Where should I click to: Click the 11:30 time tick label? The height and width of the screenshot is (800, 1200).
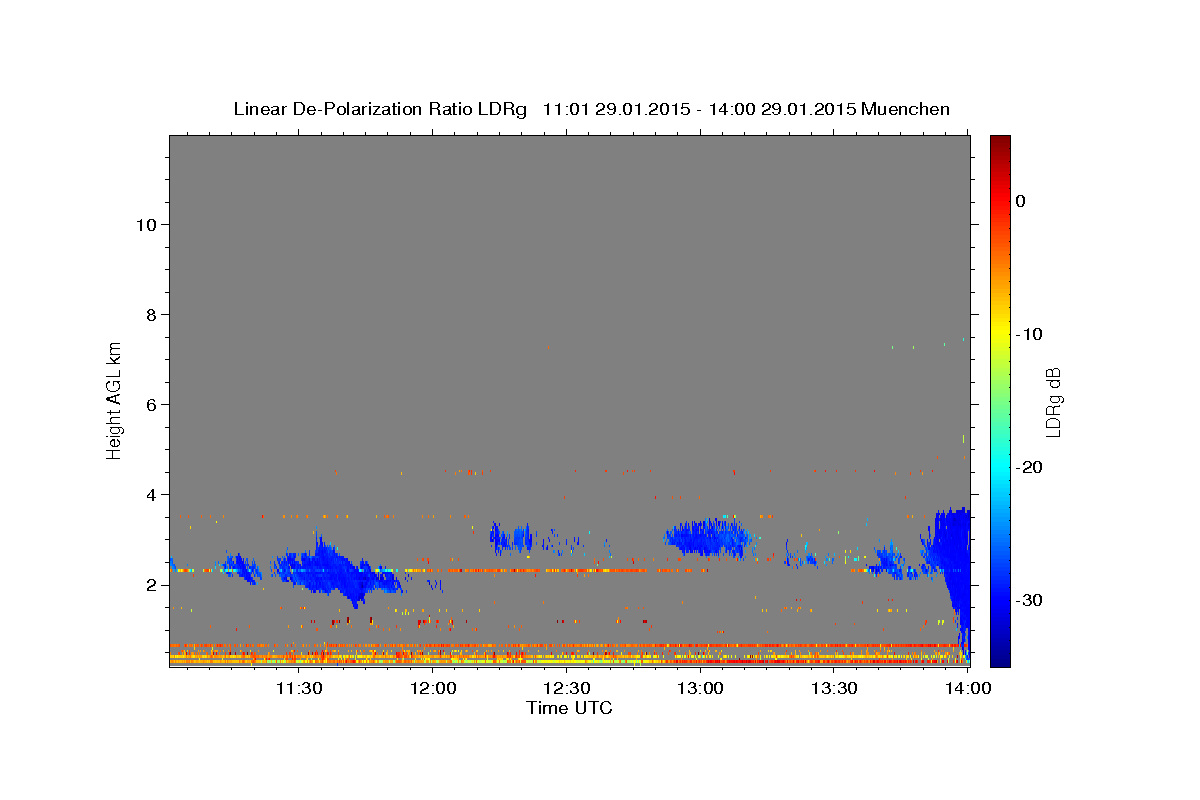pos(298,688)
